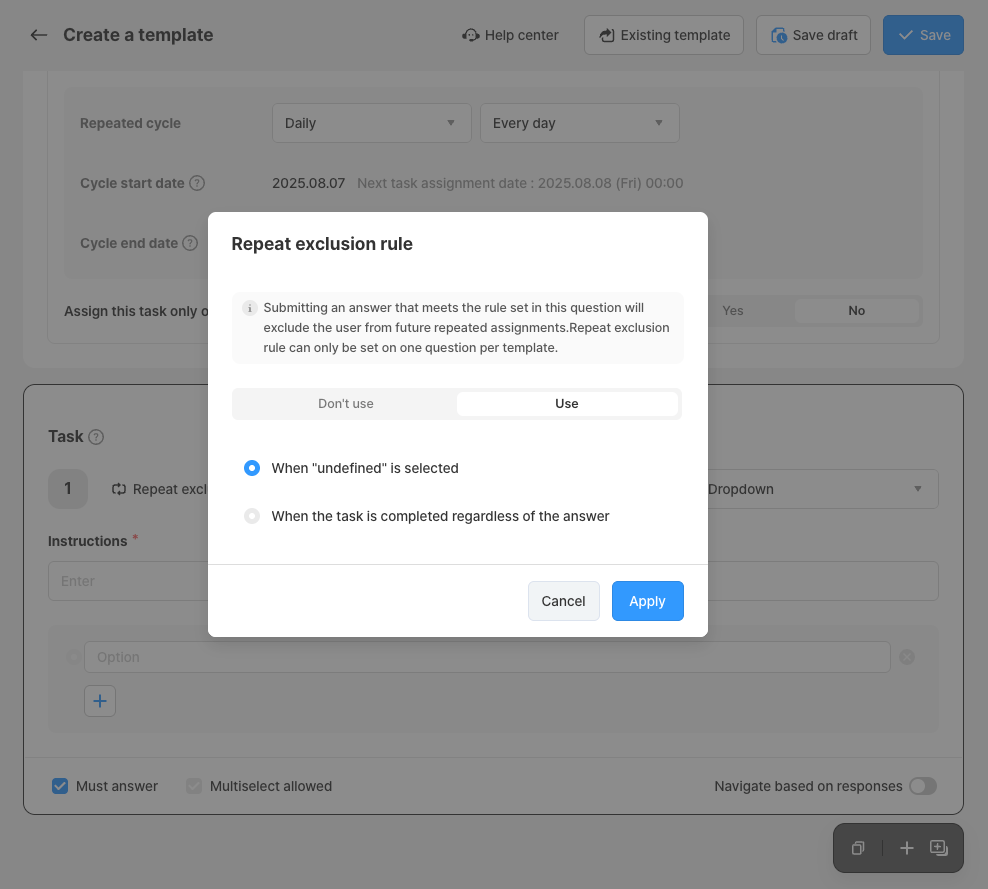Toggle Navigate based on responses switch
Viewport: 988px width, 889px height.
click(x=923, y=786)
